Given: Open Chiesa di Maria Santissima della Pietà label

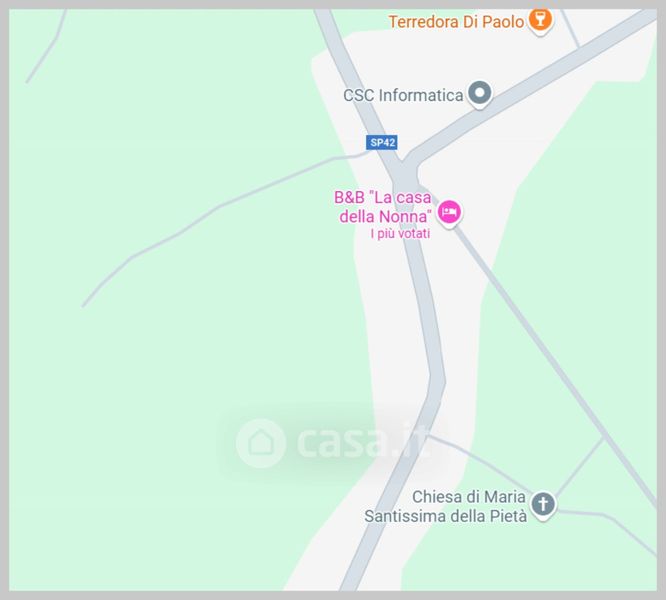Looking at the screenshot, I should (x=446, y=506).
